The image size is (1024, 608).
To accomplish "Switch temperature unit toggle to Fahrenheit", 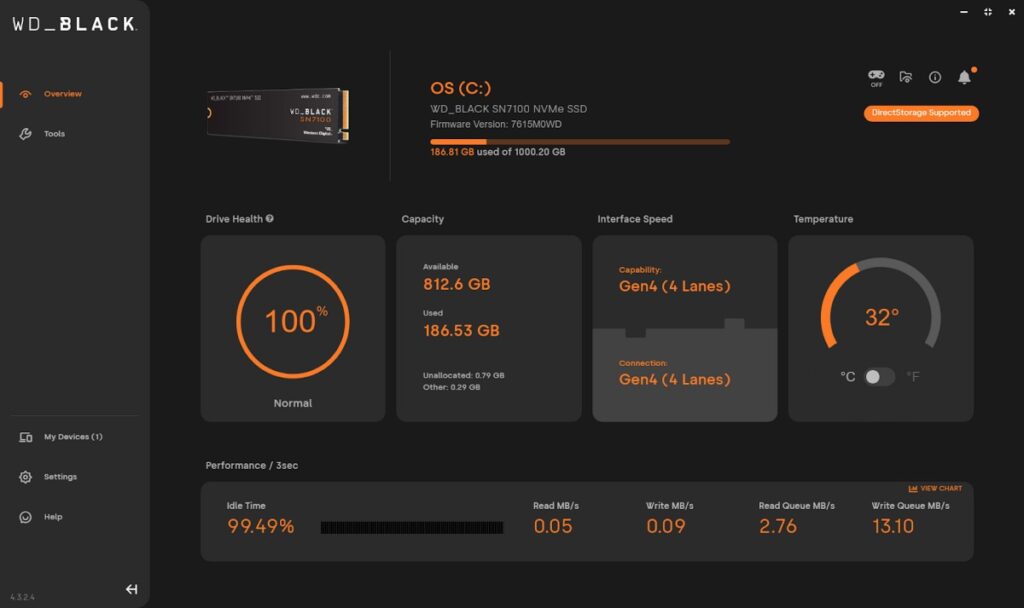I will coord(880,377).
